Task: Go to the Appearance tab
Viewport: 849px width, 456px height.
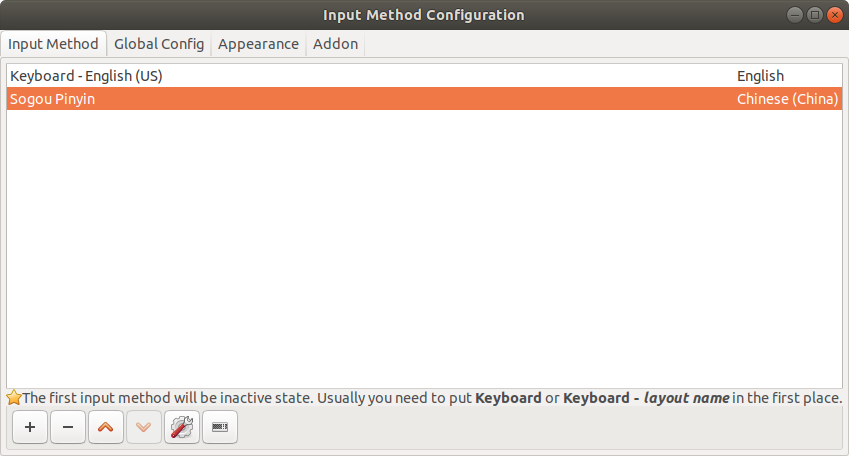Action: click(x=258, y=44)
